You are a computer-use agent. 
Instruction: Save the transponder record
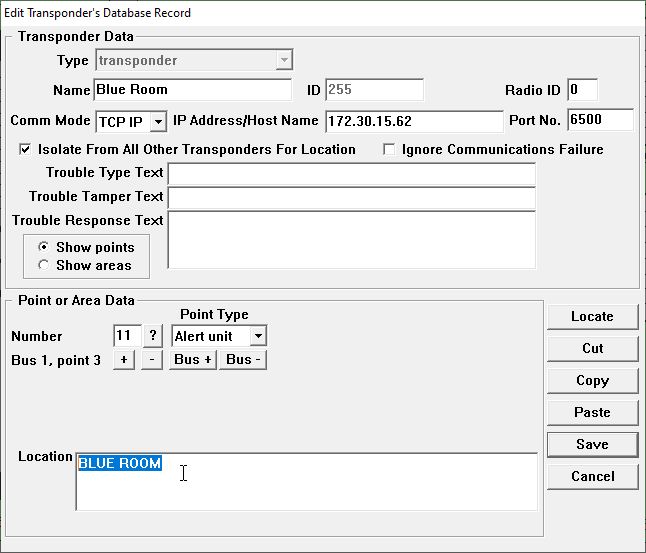[592, 444]
